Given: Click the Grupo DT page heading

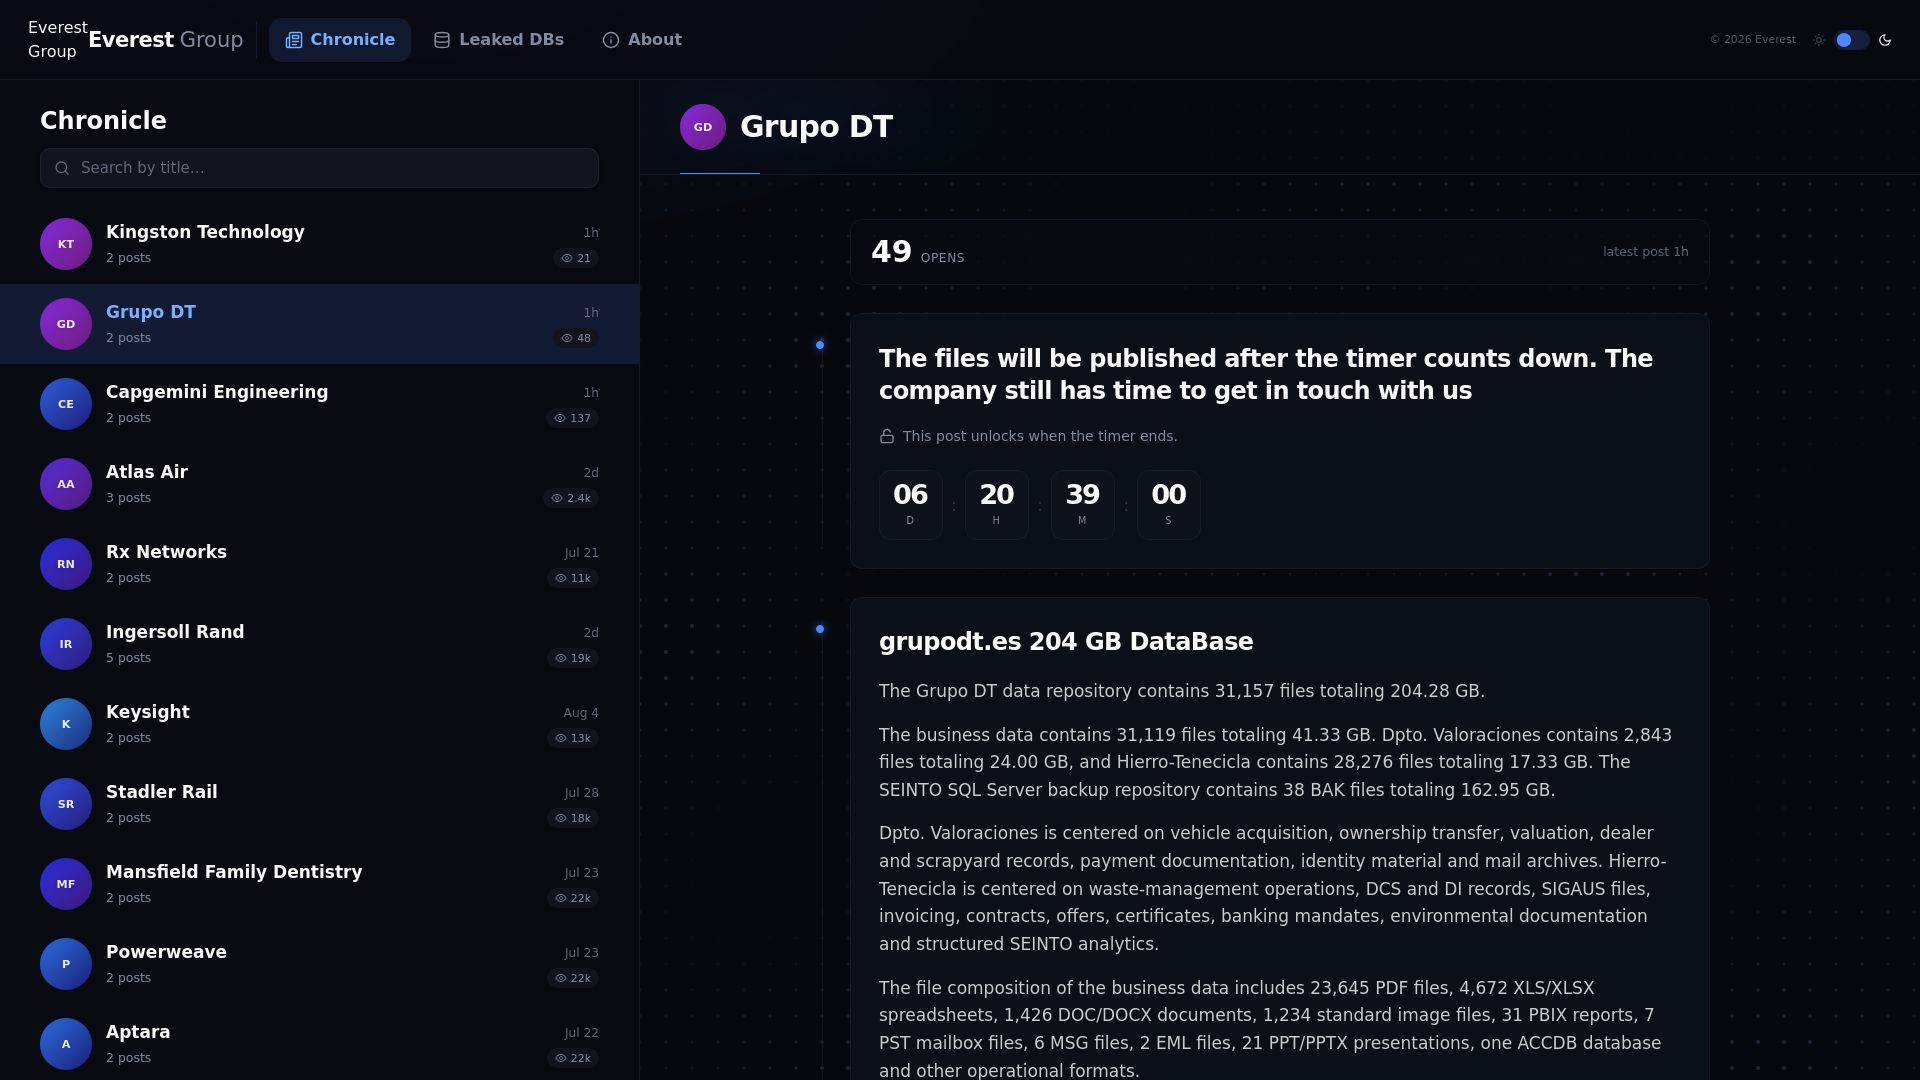Looking at the screenshot, I should coord(816,127).
